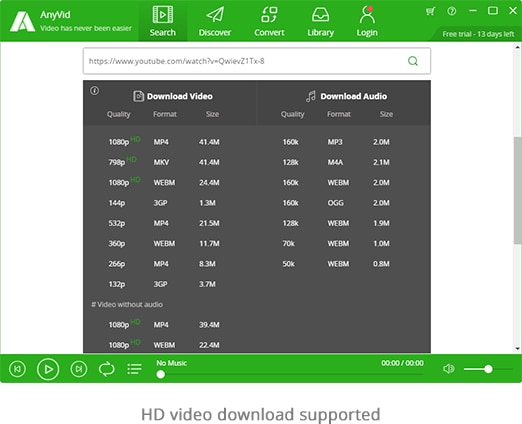
Task: Click the scrollbar up arrow
Action: click(x=517, y=47)
